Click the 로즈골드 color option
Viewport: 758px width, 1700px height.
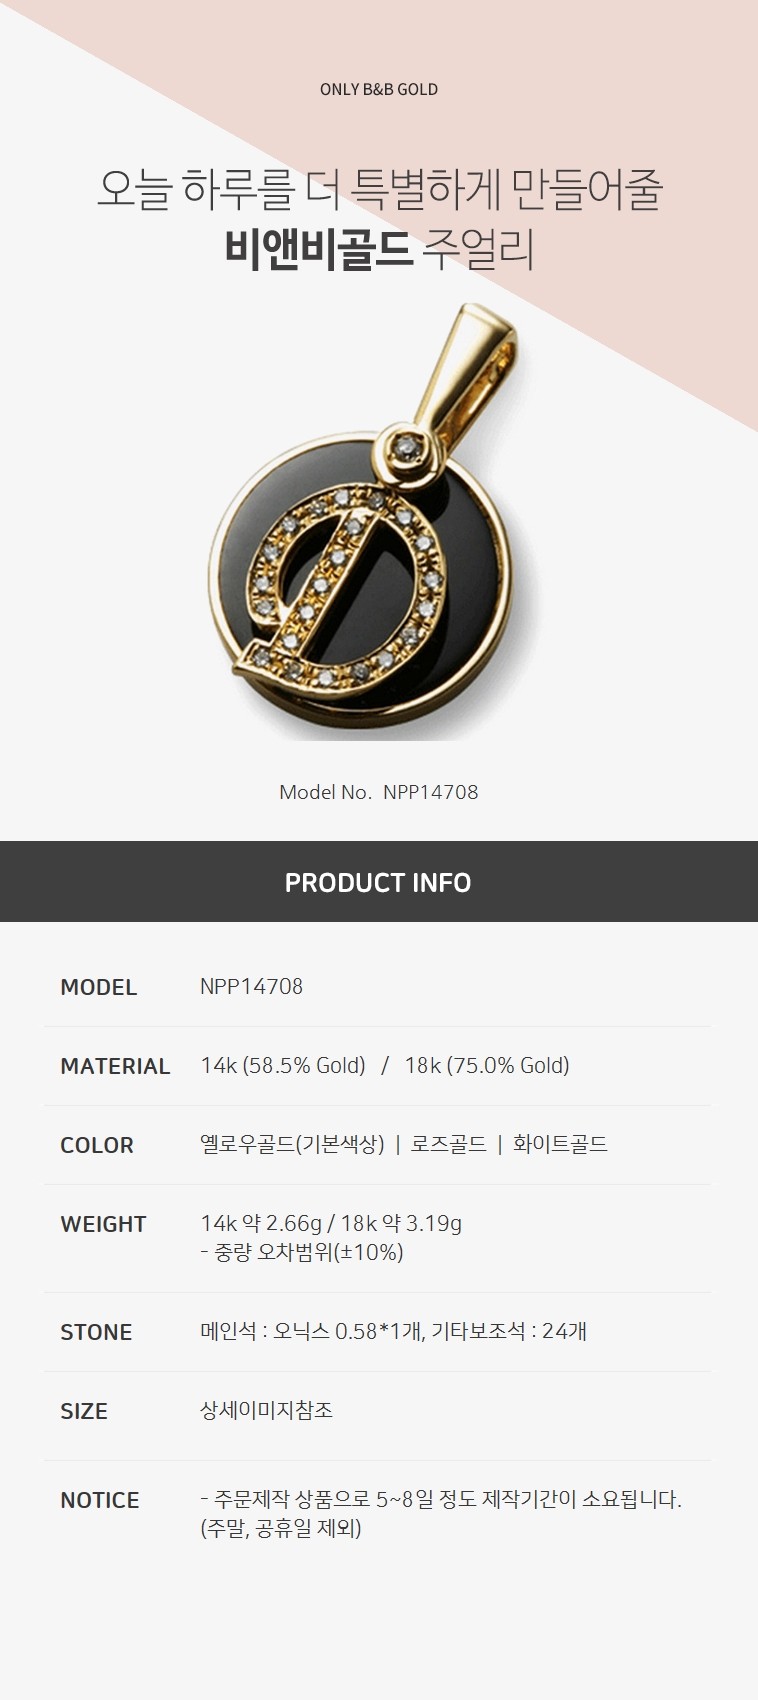pyautogui.click(x=448, y=1144)
